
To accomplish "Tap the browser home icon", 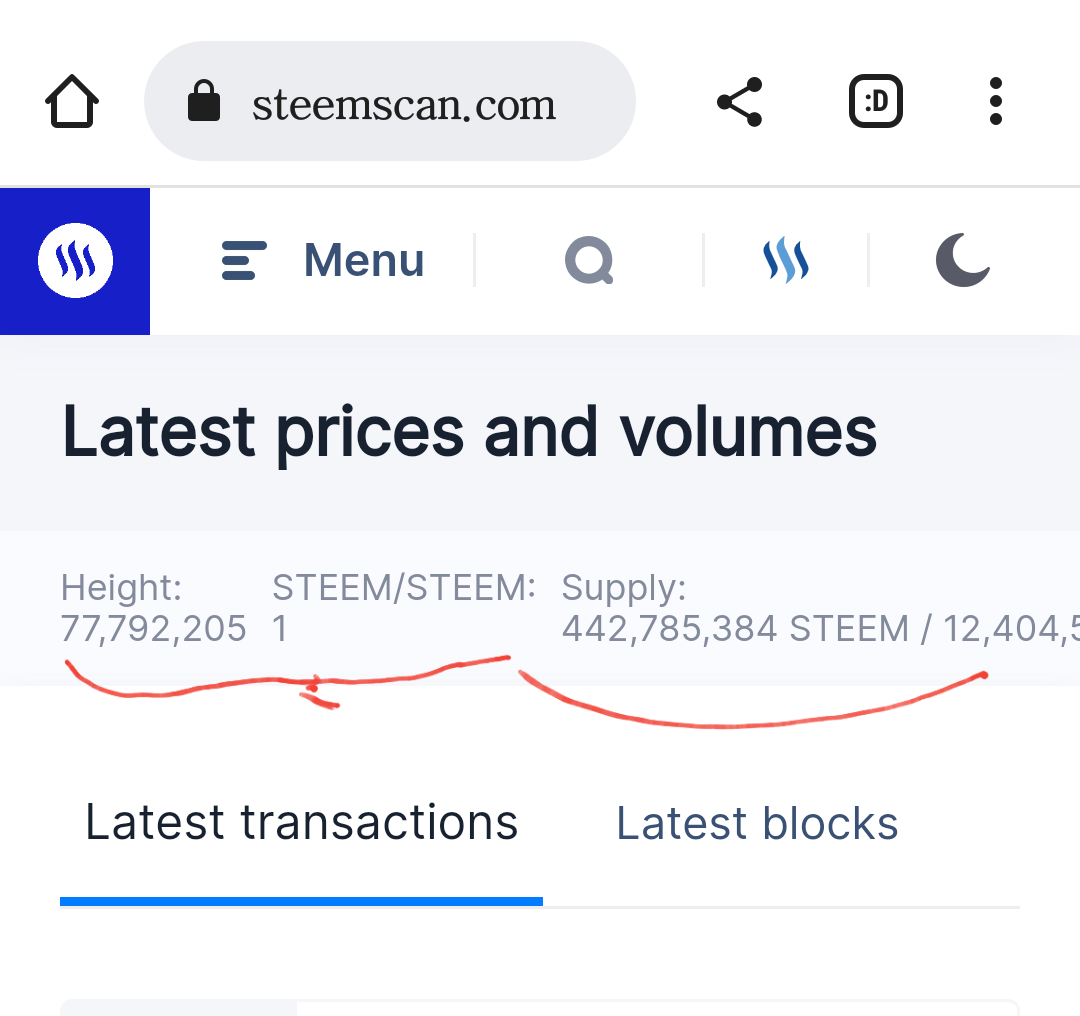I will pos(72,101).
